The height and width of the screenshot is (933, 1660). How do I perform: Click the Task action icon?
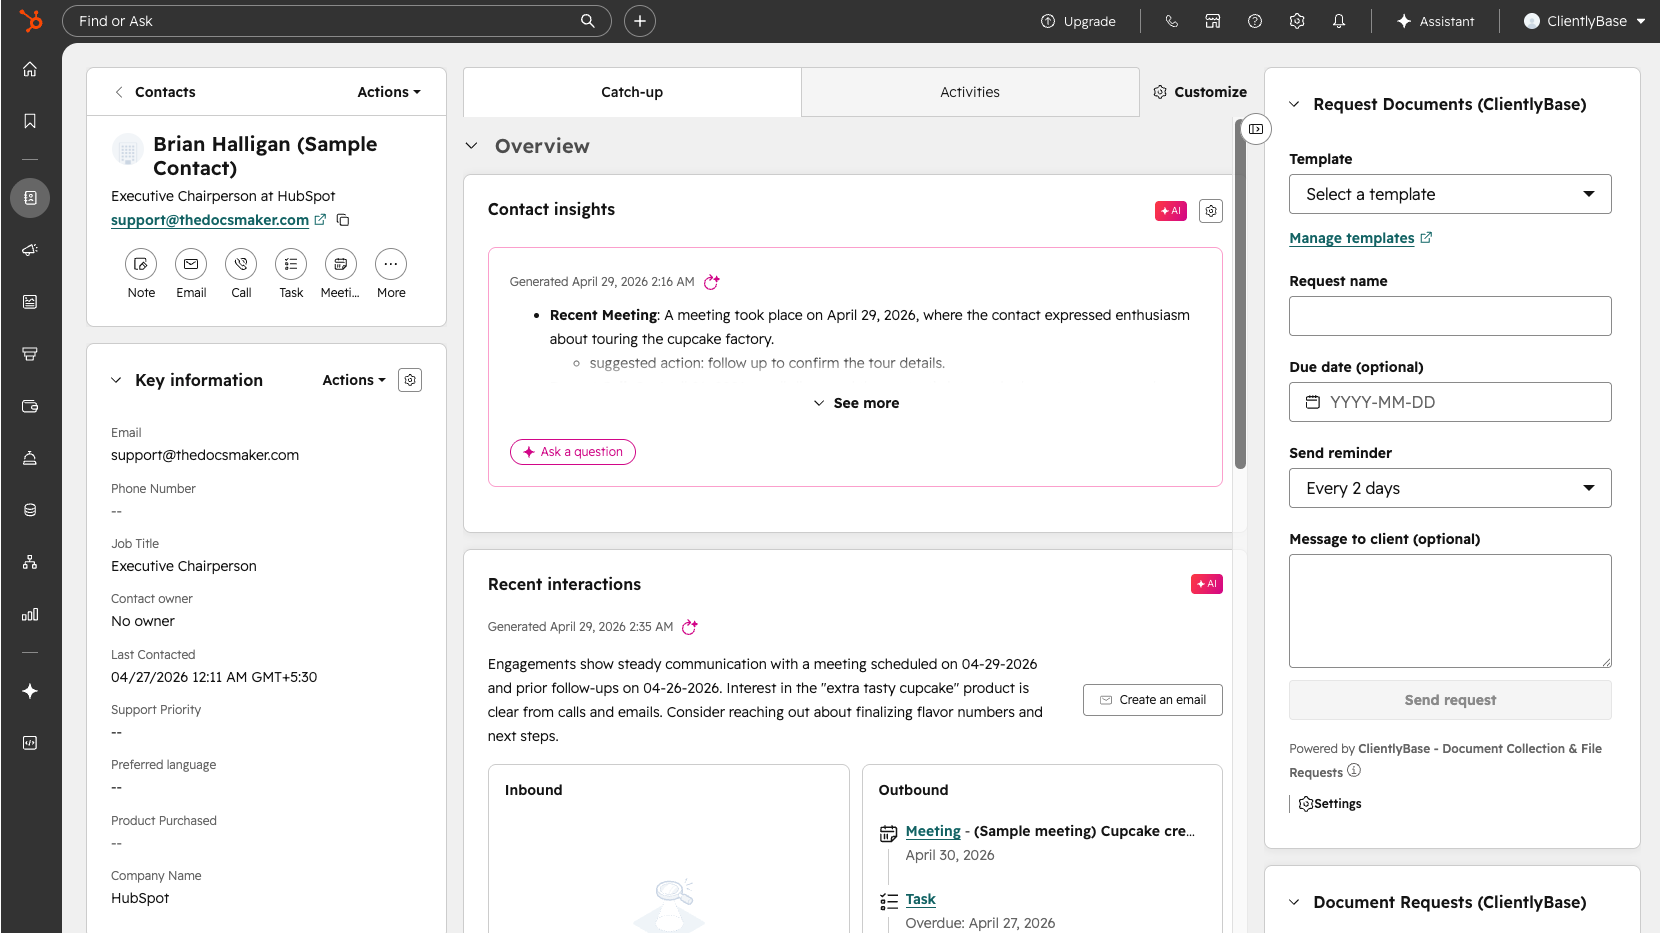coord(291,264)
